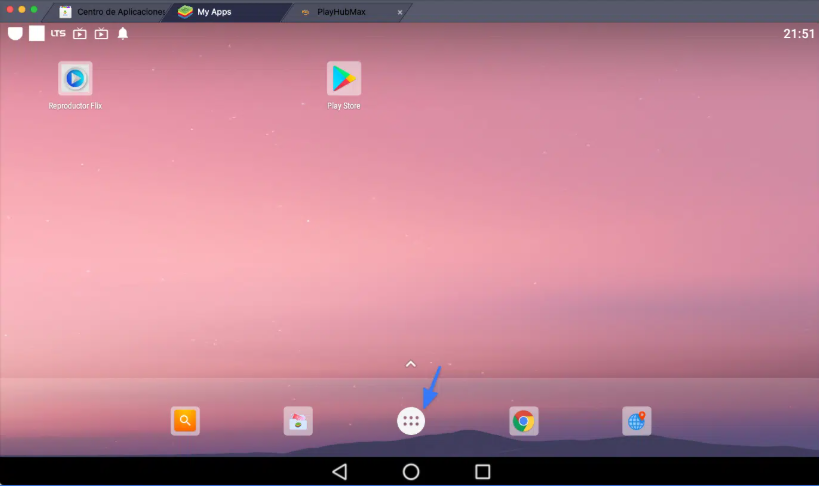
Task: Launch the Play Store app
Action: [x=343, y=79]
